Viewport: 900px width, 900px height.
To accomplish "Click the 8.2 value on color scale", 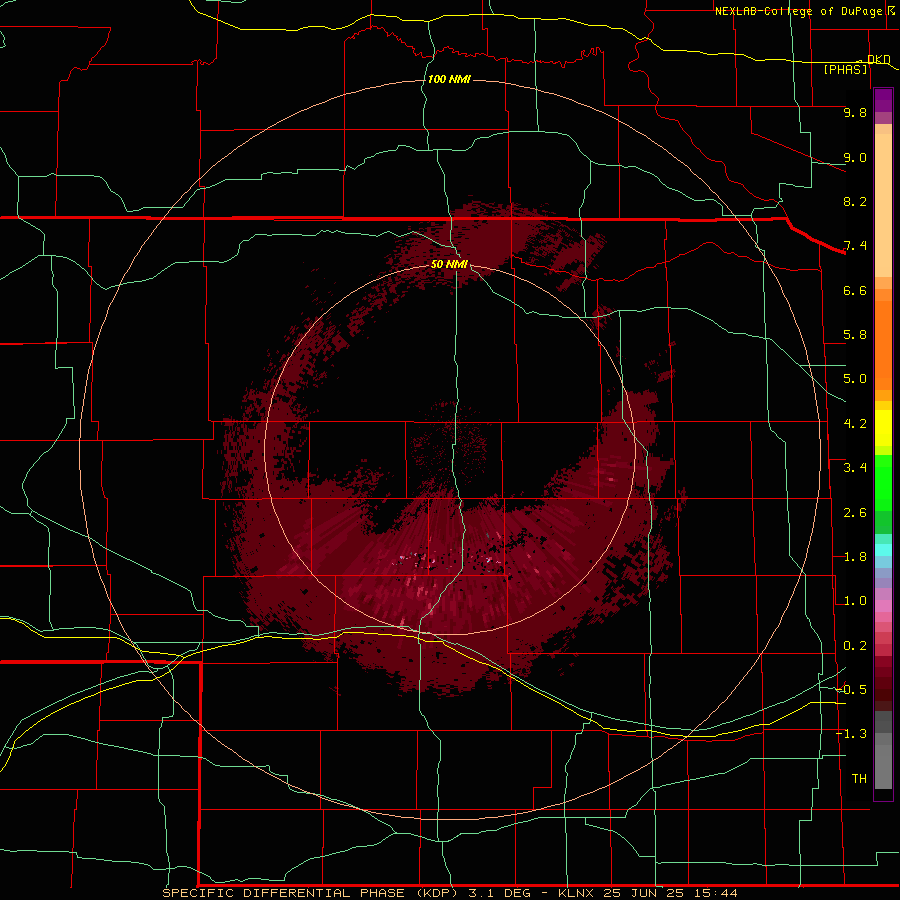I will [x=855, y=201].
